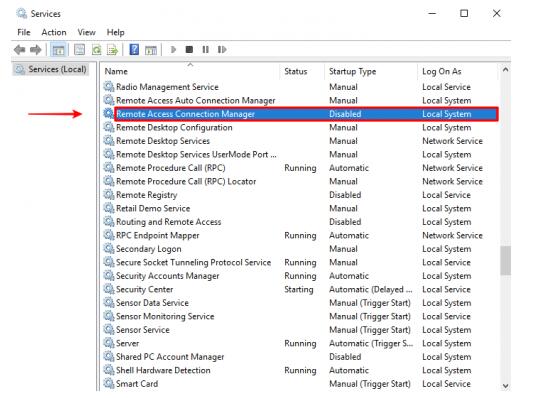Select Remote Desktop Configuration service
Image resolution: width=541 pixels, height=398 pixels.
point(301,127)
